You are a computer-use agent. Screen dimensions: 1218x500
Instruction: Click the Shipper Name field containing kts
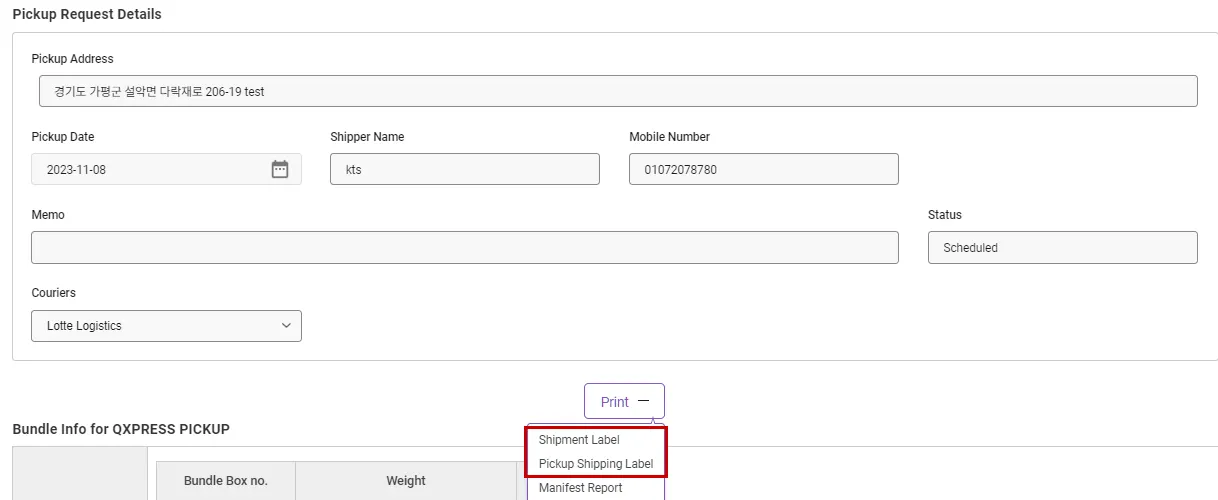[x=464, y=169]
